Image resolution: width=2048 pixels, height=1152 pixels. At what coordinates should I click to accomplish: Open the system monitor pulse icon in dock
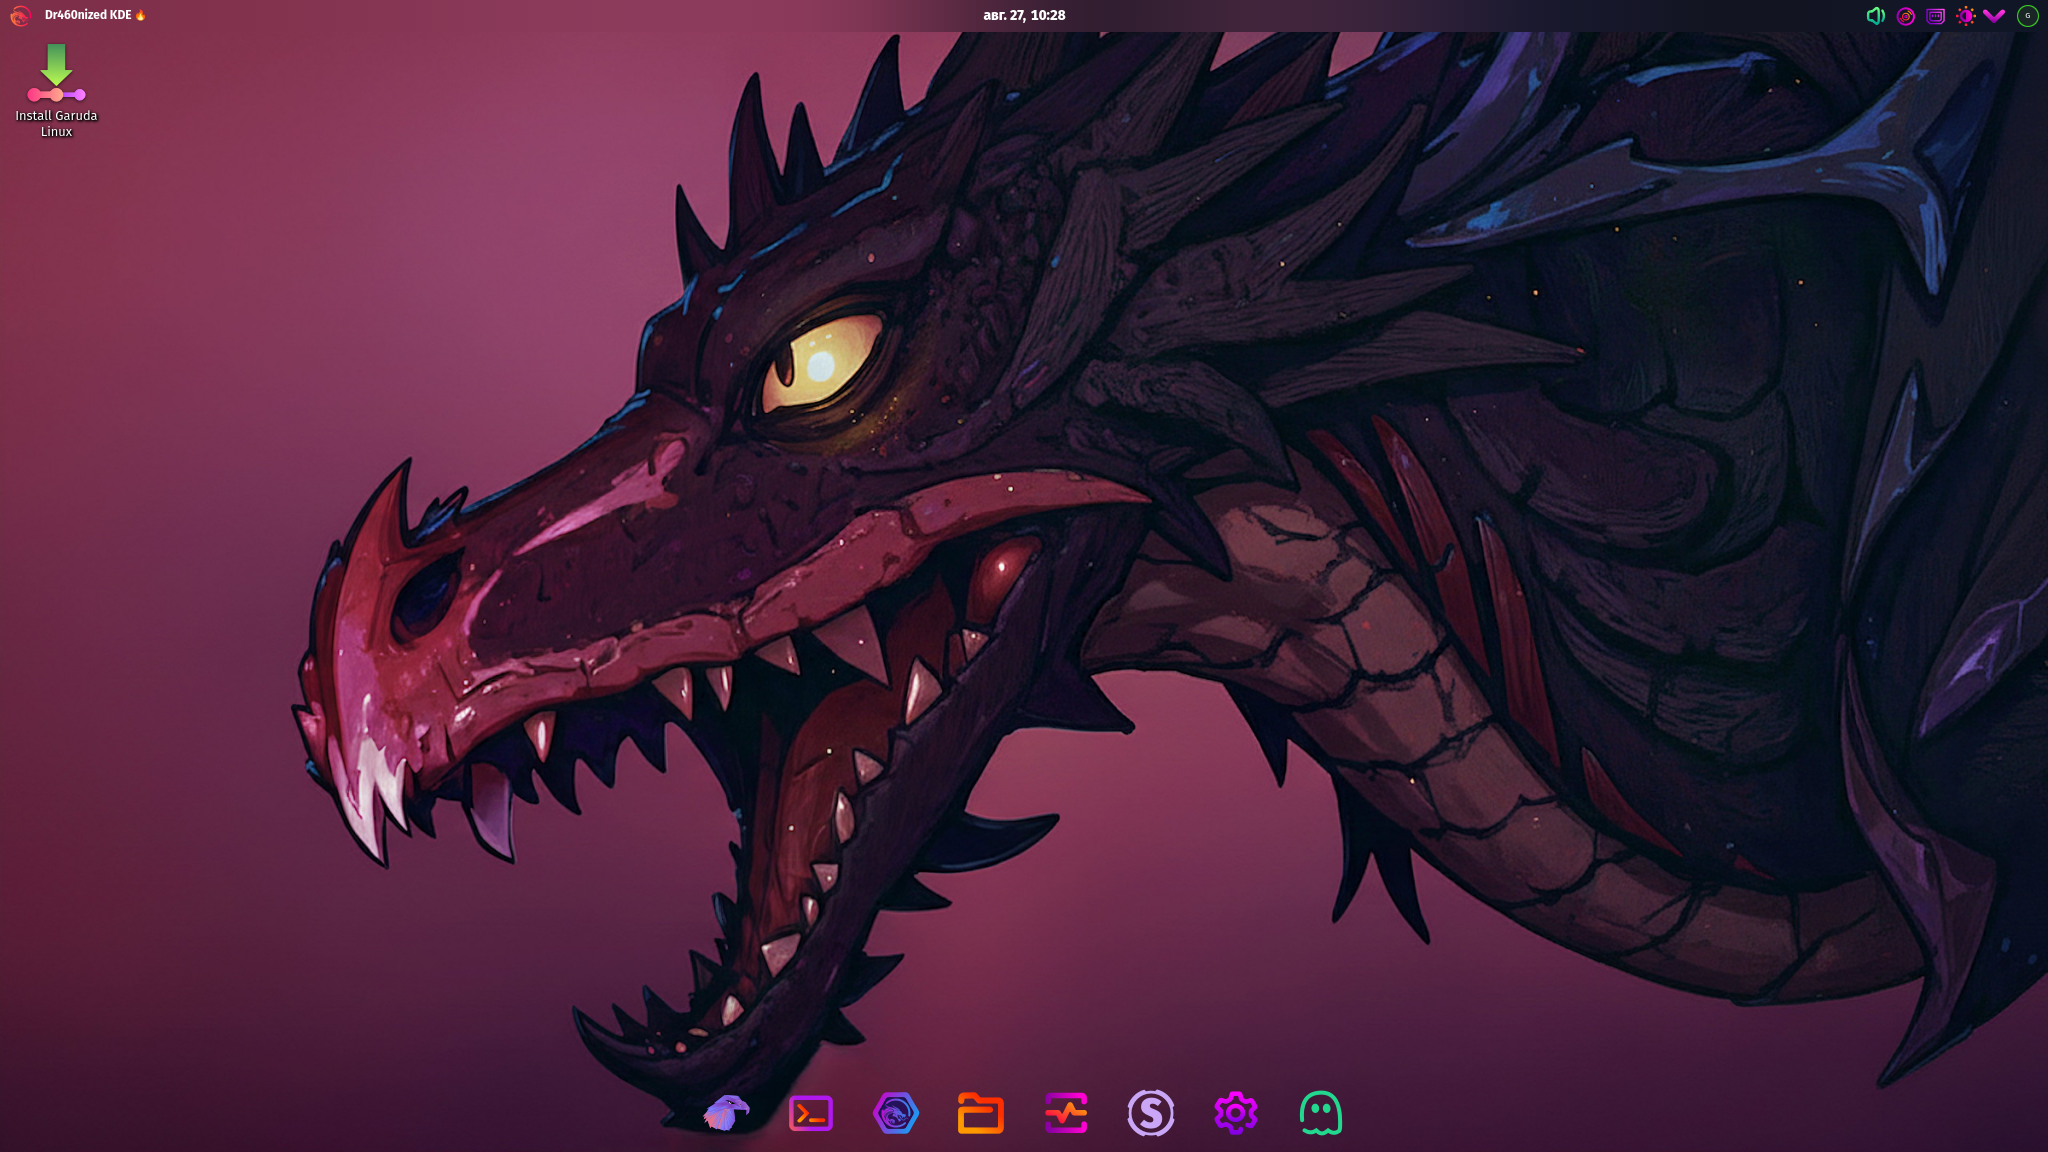click(1066, 1113)
